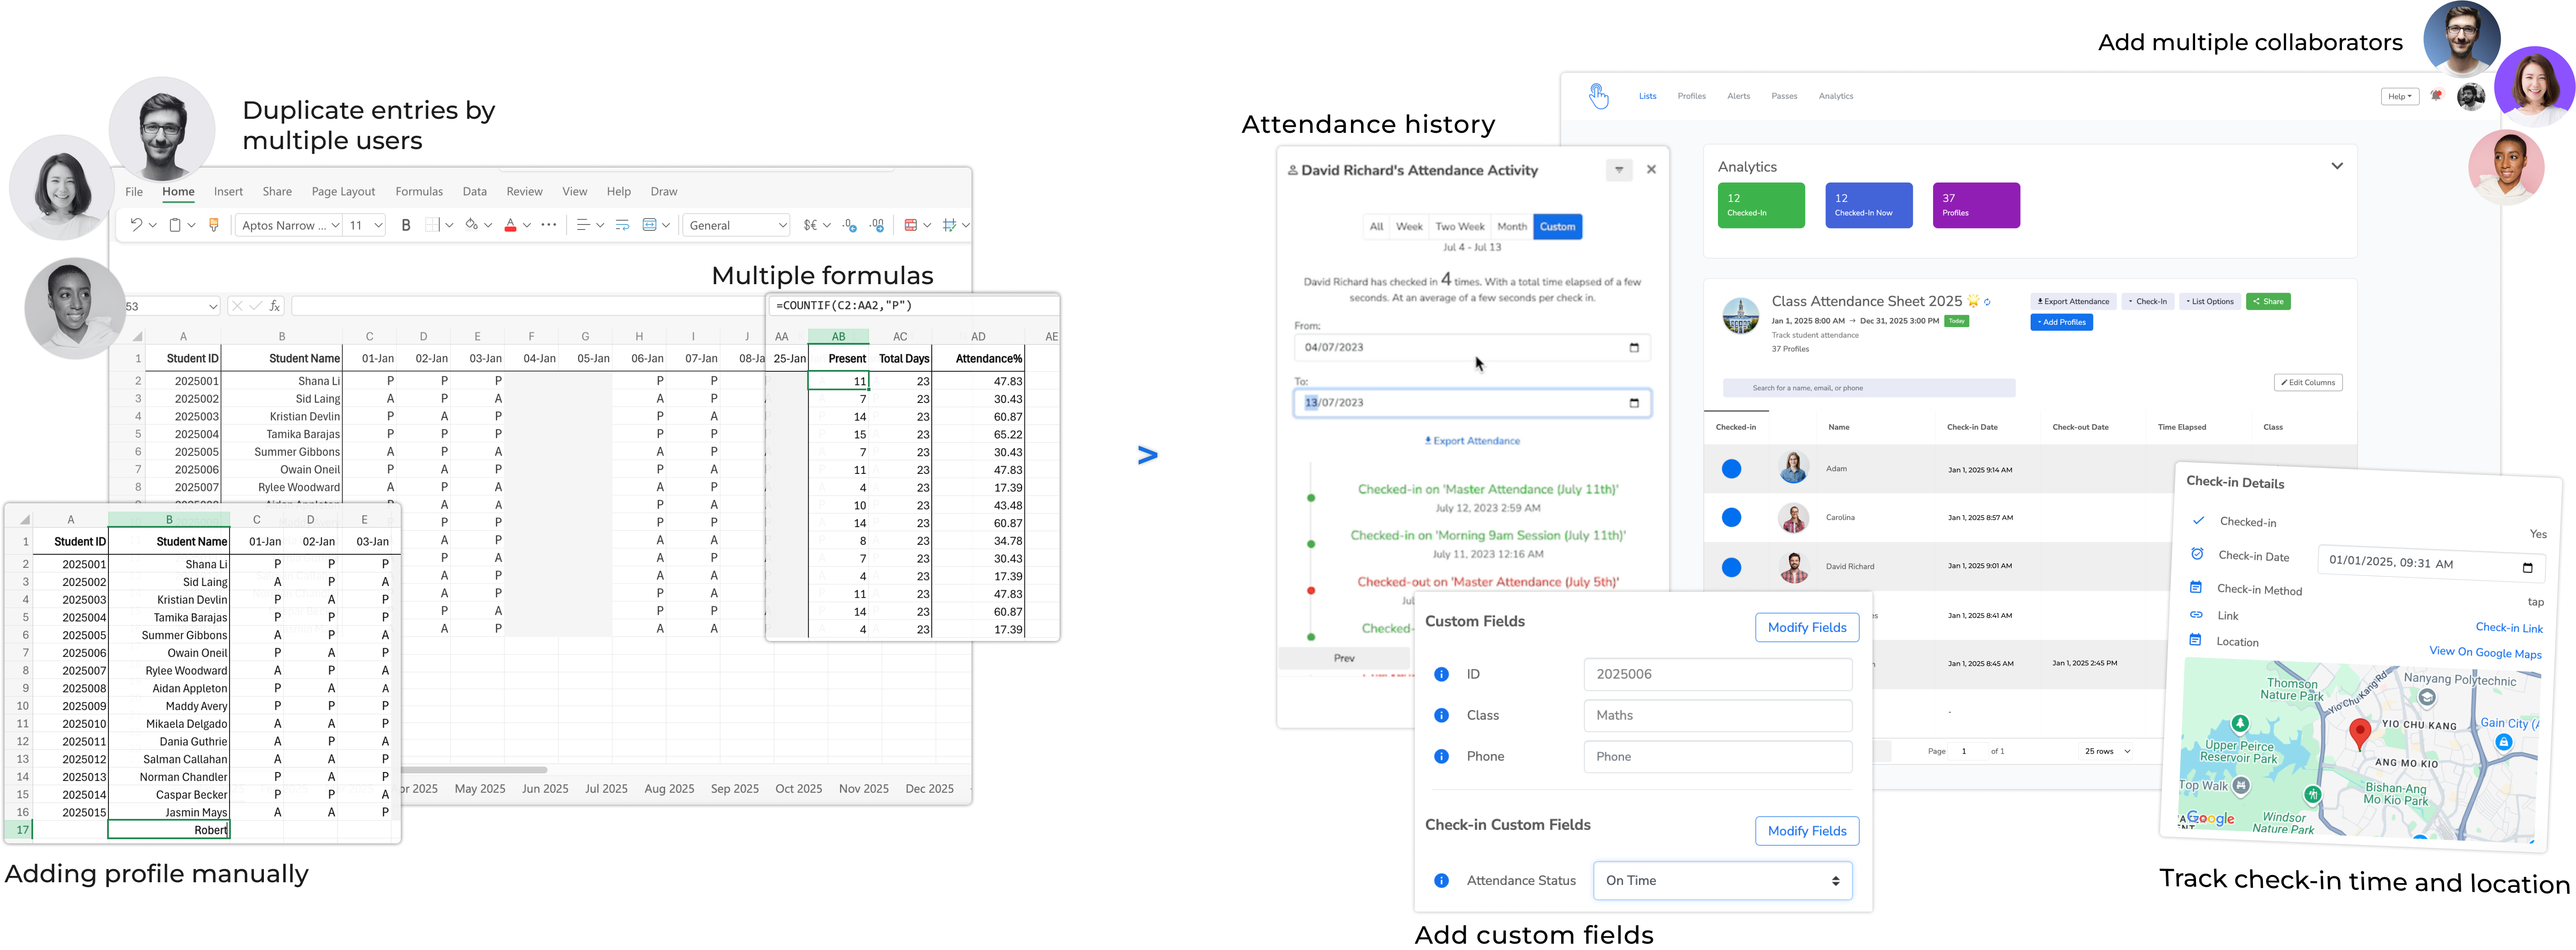Click the Increase Decimal icon
The width and height of the screenshot is (2576, 950).
pos(849,225)
